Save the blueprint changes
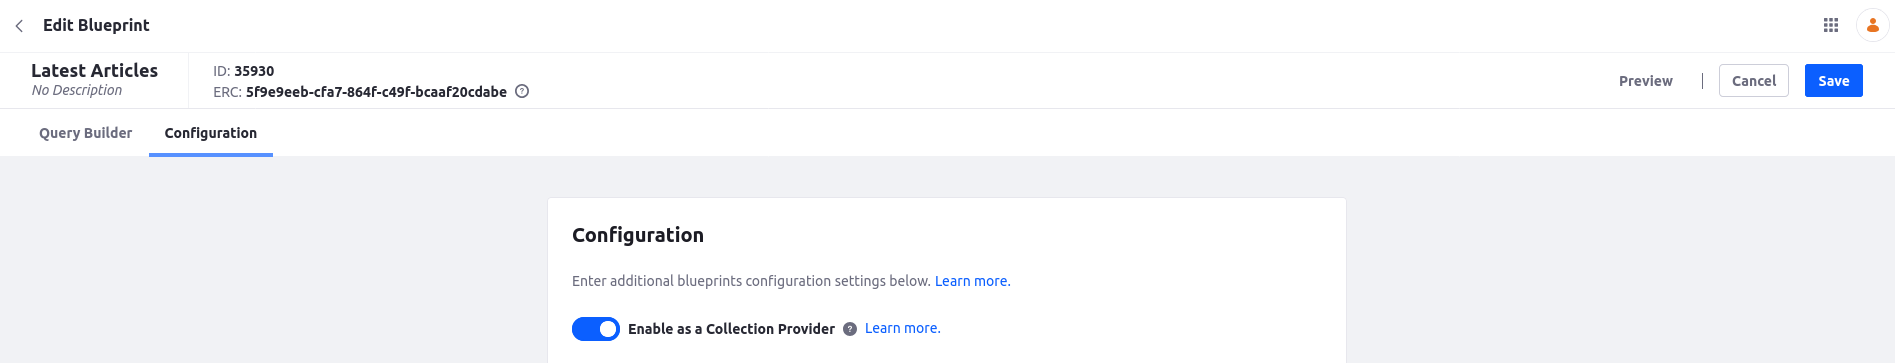This screenshot has height=363, width=1895. click(1834, 81)
